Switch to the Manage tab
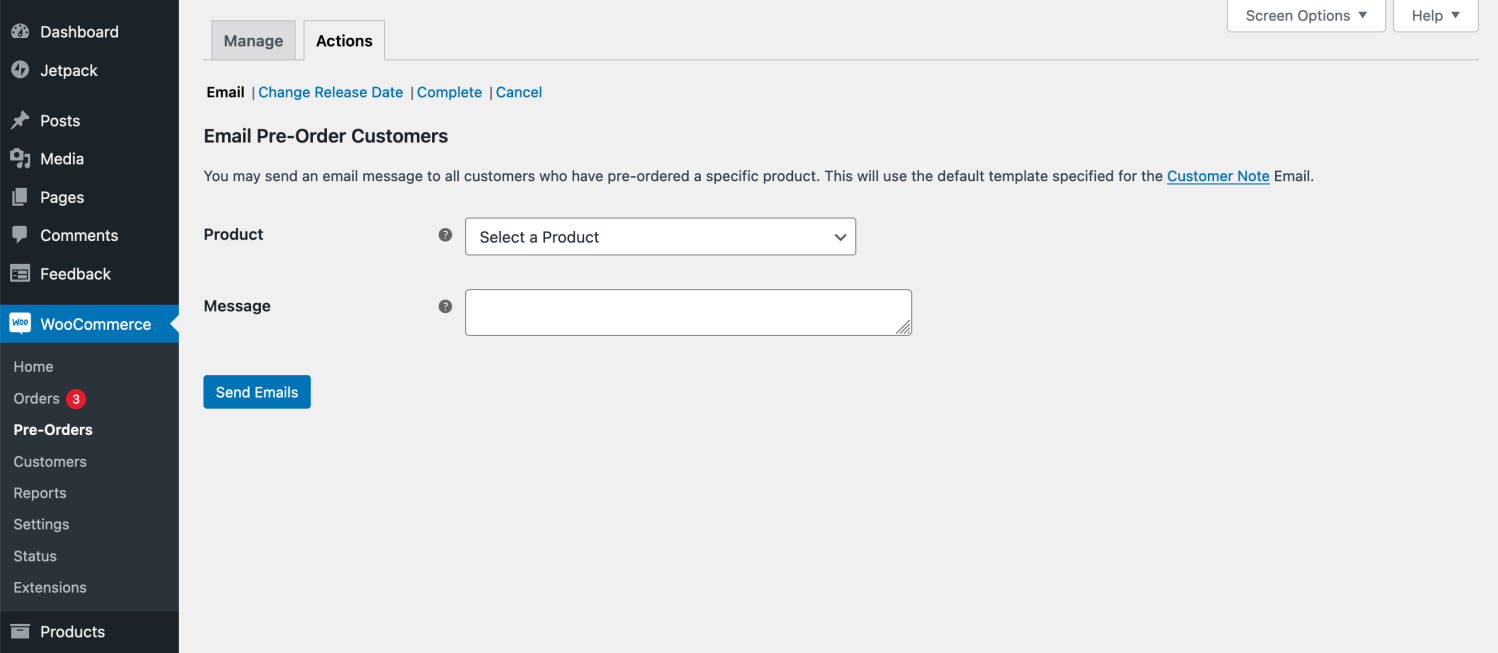Viewport: 1498px width, 653px height. point(252,40)
